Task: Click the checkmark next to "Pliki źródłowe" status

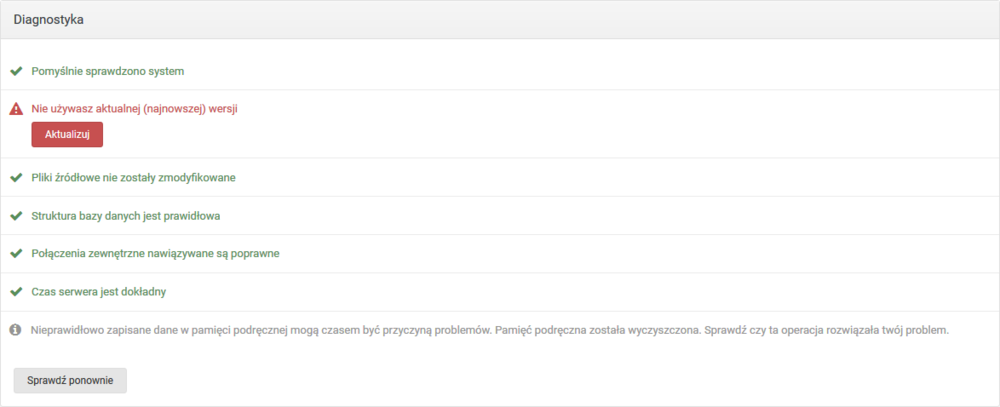Action: click(x=15, y=178)
